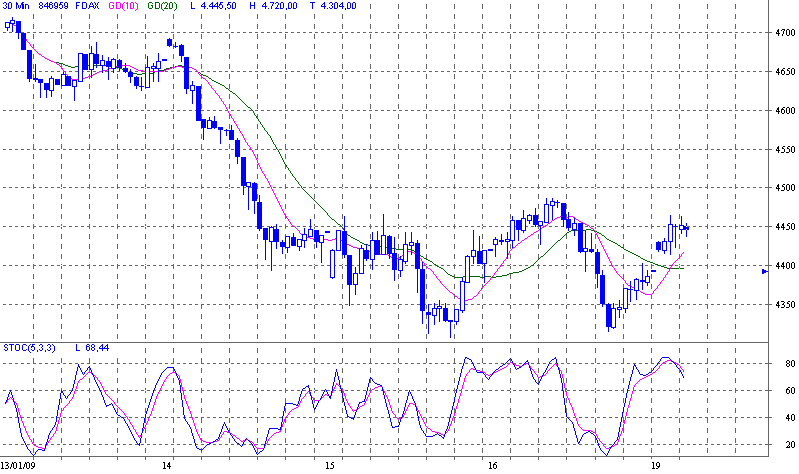Click the 4600 price axis label
The height and width of the screenshot is (474, 799).
(x=785, y=111)
